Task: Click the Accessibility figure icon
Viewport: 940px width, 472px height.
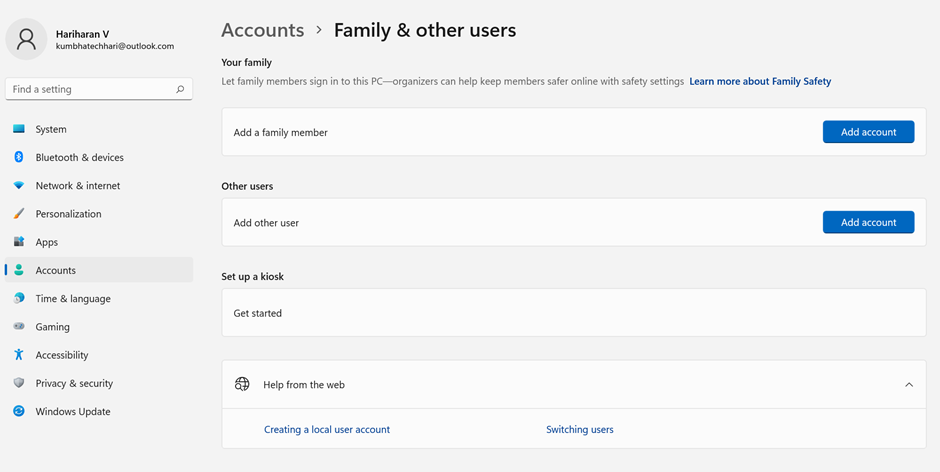Action: [x=19, y=354]
